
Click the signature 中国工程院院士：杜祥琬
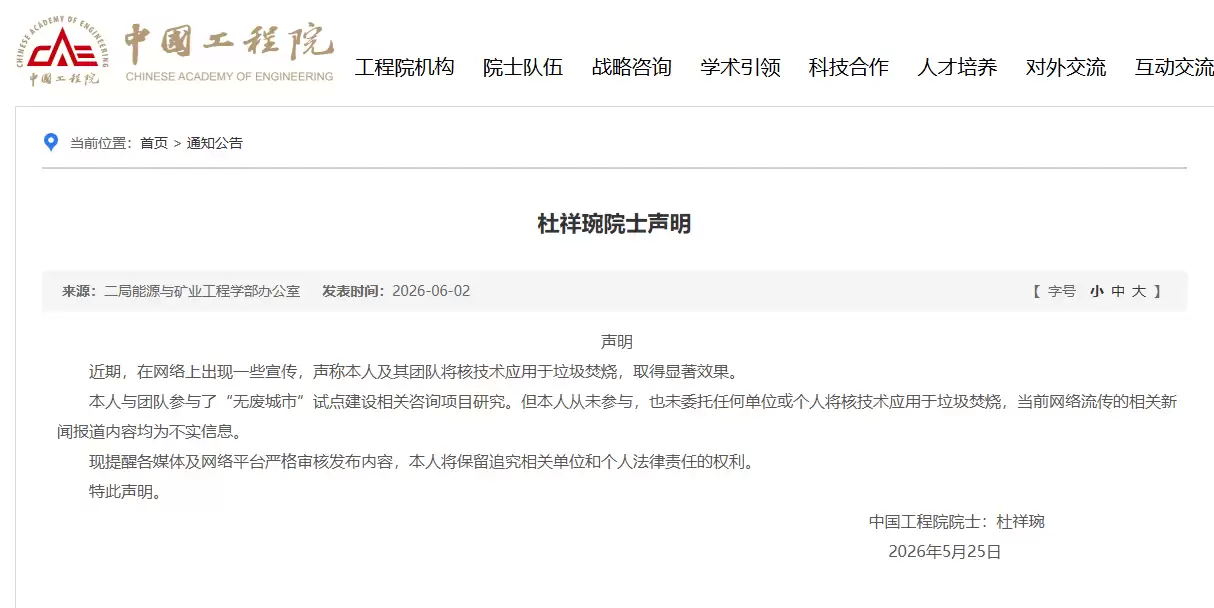coord(957,521)
